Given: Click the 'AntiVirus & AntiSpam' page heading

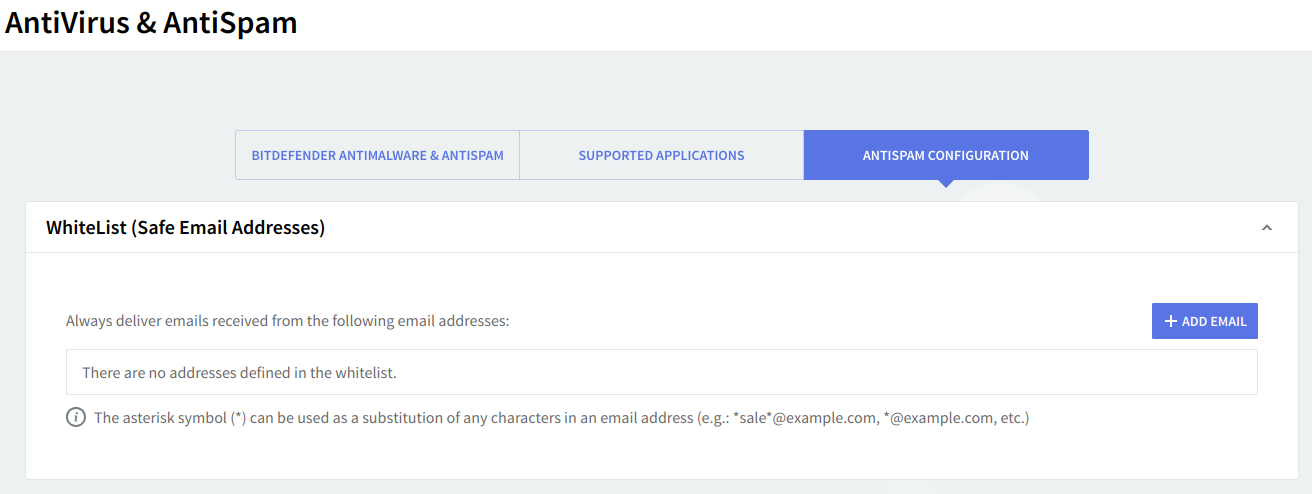Looking at the screenshot, I should (x=151, y=23).
